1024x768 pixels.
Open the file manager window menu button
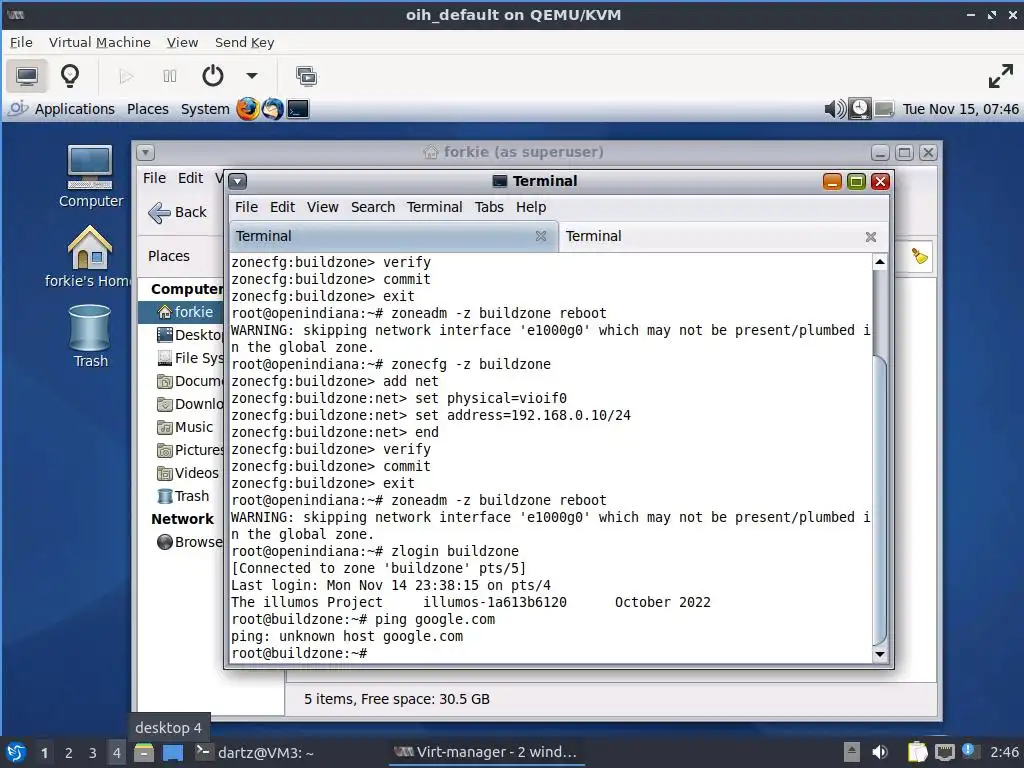(x=146, y=153)
